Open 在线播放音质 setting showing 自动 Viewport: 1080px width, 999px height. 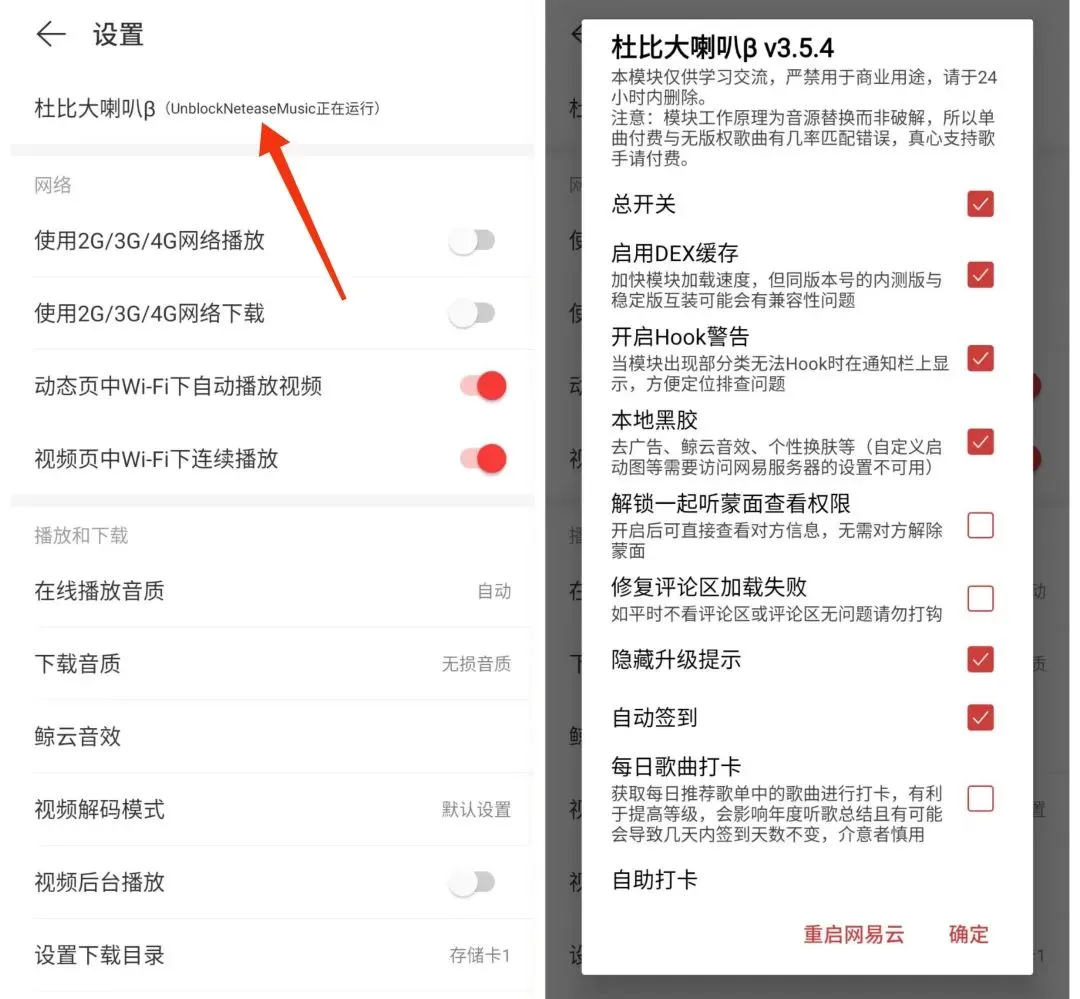click(273, 591)
